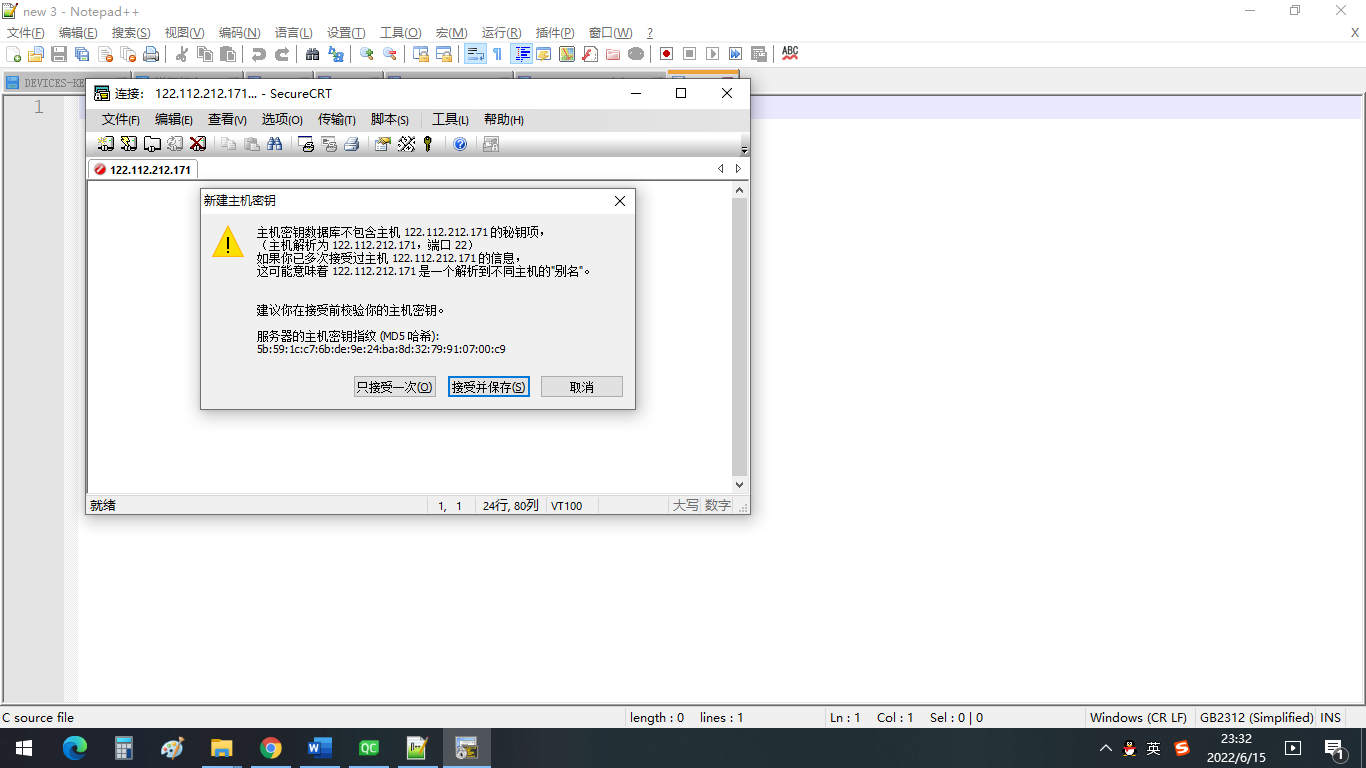Image resolution: width=1366 pixels, height=768 pixels.
Task: Click the SecureCRT terminal vertical scrollbar
Action: pyautogui.click(x=740, y=336)
